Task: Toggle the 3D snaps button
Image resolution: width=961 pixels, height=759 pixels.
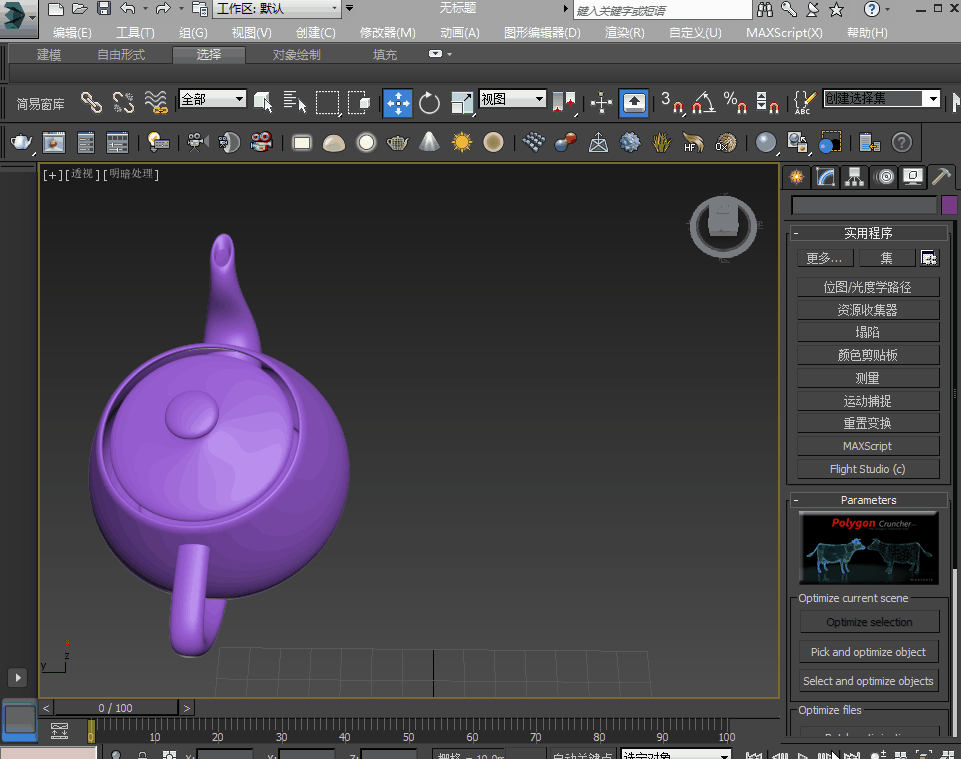Action: (x=671, y=102)
